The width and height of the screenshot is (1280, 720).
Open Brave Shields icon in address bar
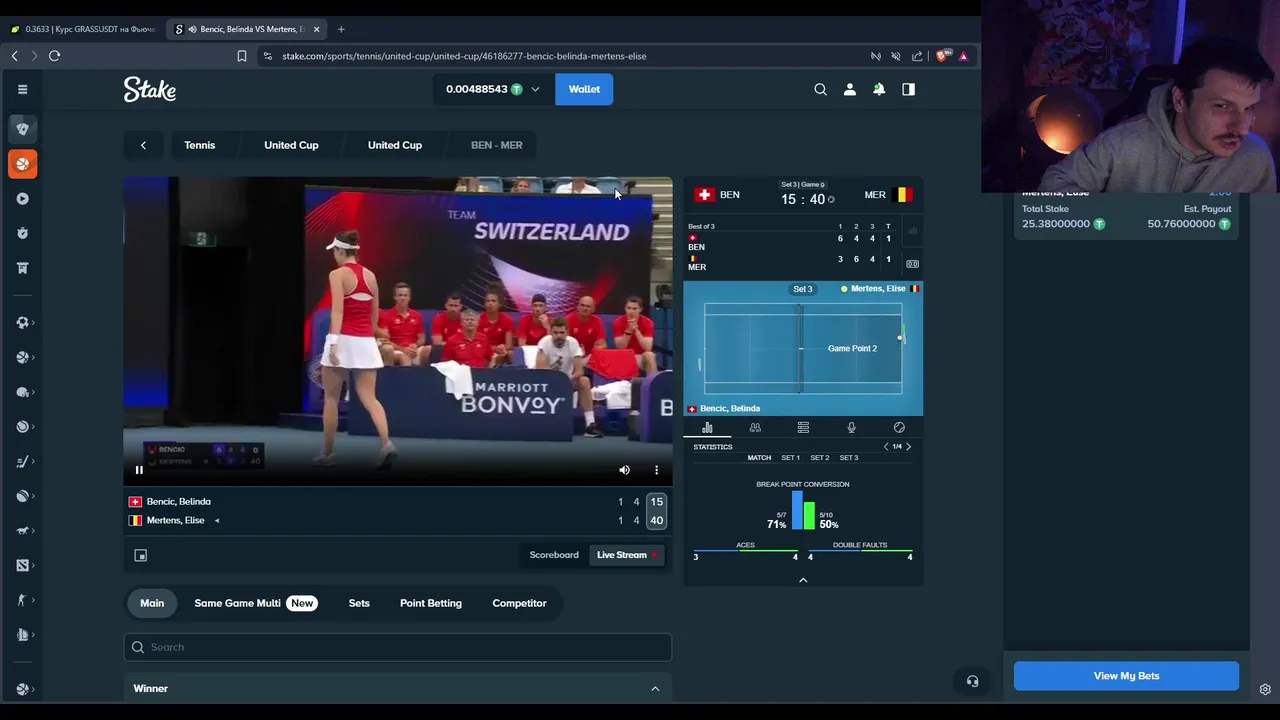click(x=941, y=56)
